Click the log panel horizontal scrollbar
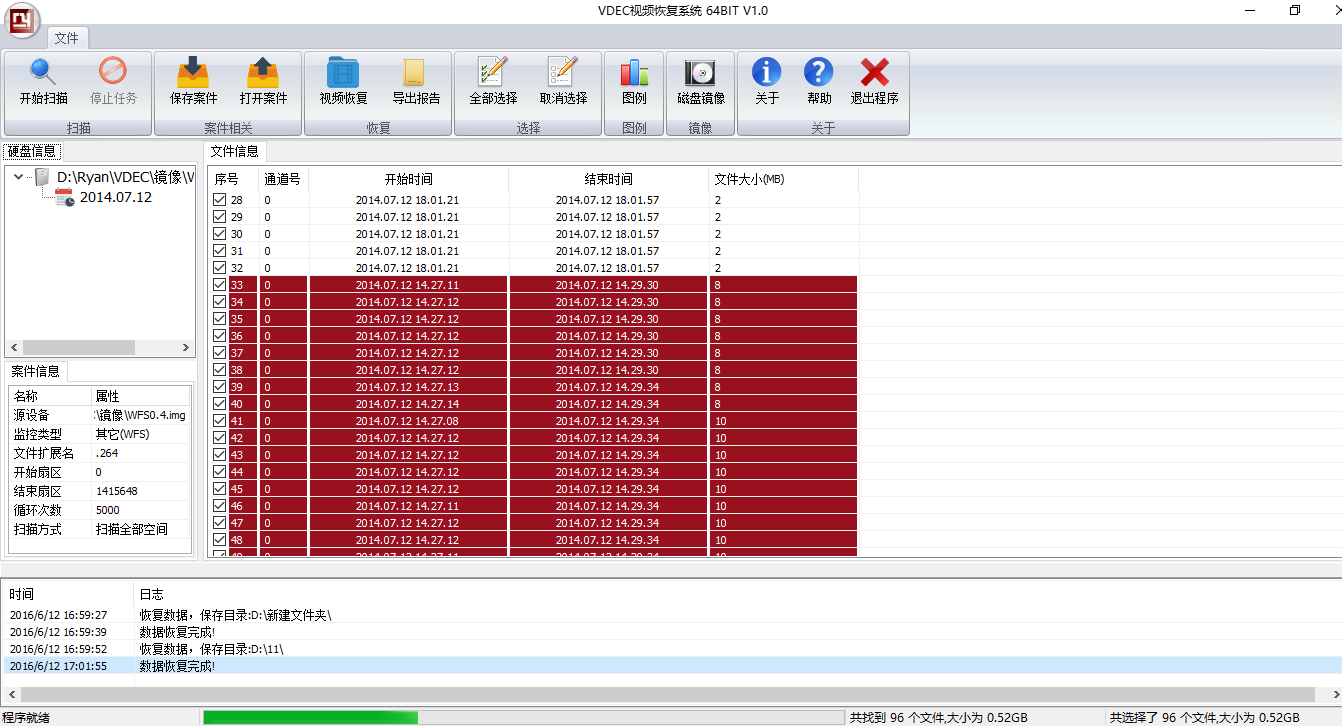This screenshot has width=1342, height=726. click(x=668, y=694)
